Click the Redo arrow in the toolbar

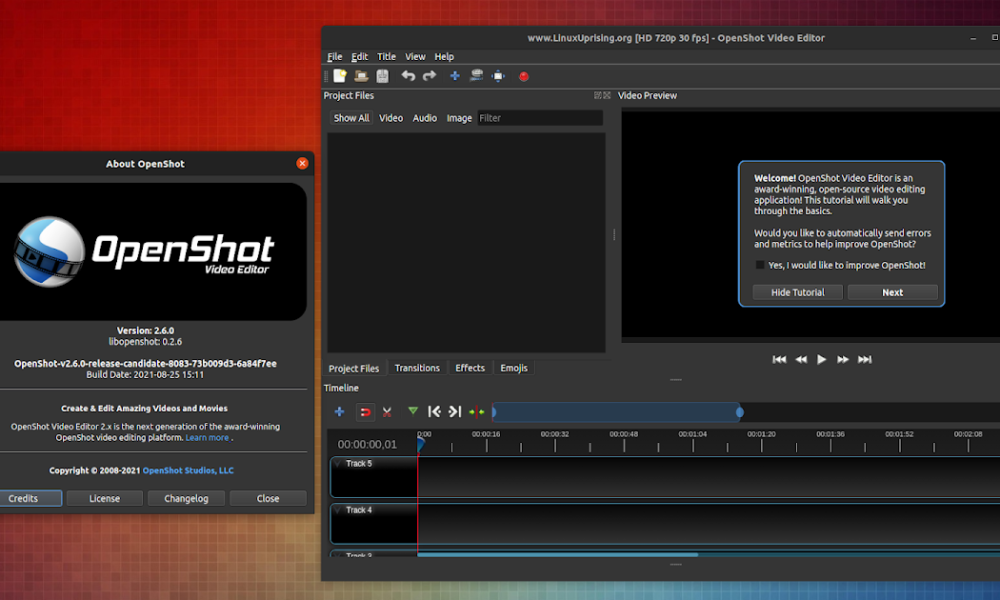[429, 76]
